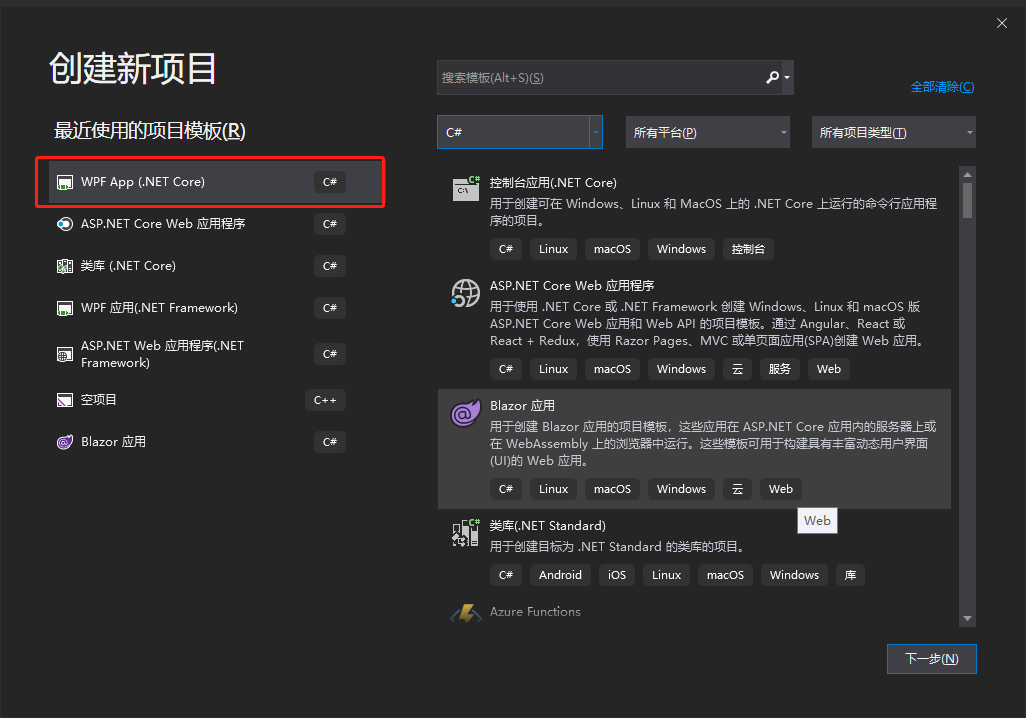Click the WPF App (.NET Core) template icon
Viewport: 1026px width, 718px height.
pyautogui.click(x=65, y=182)
